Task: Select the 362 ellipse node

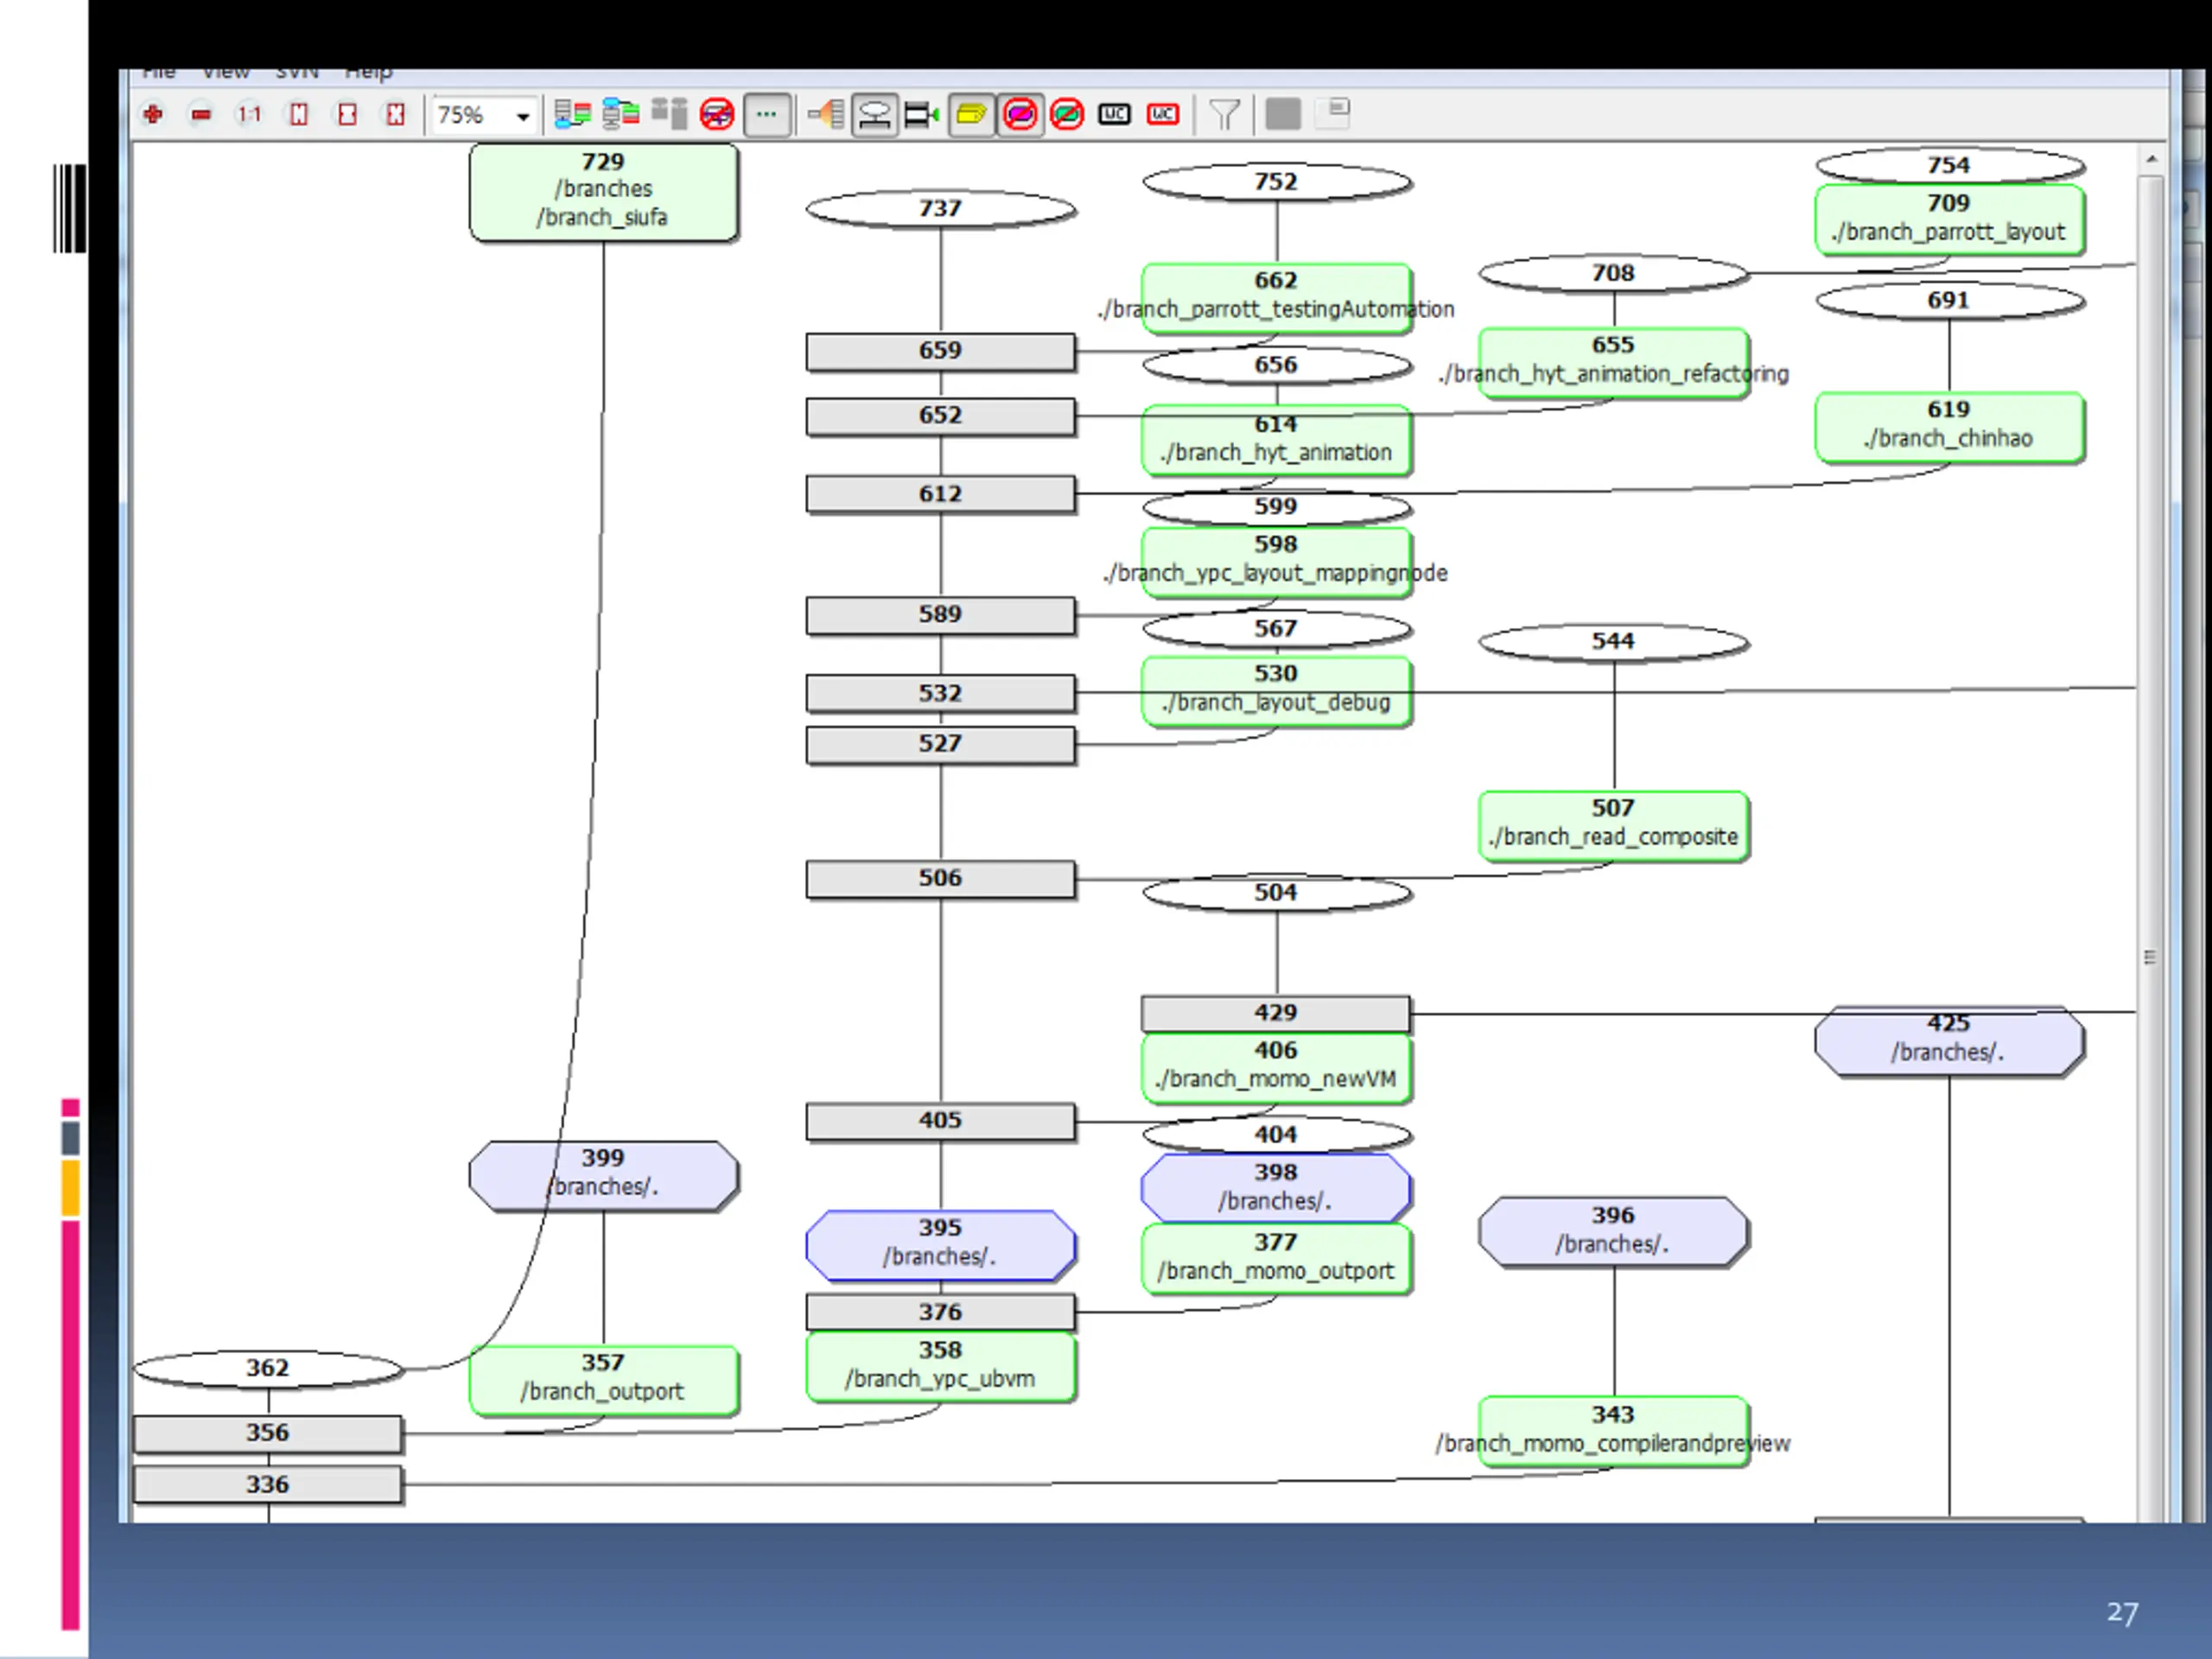Action: 268,1369
